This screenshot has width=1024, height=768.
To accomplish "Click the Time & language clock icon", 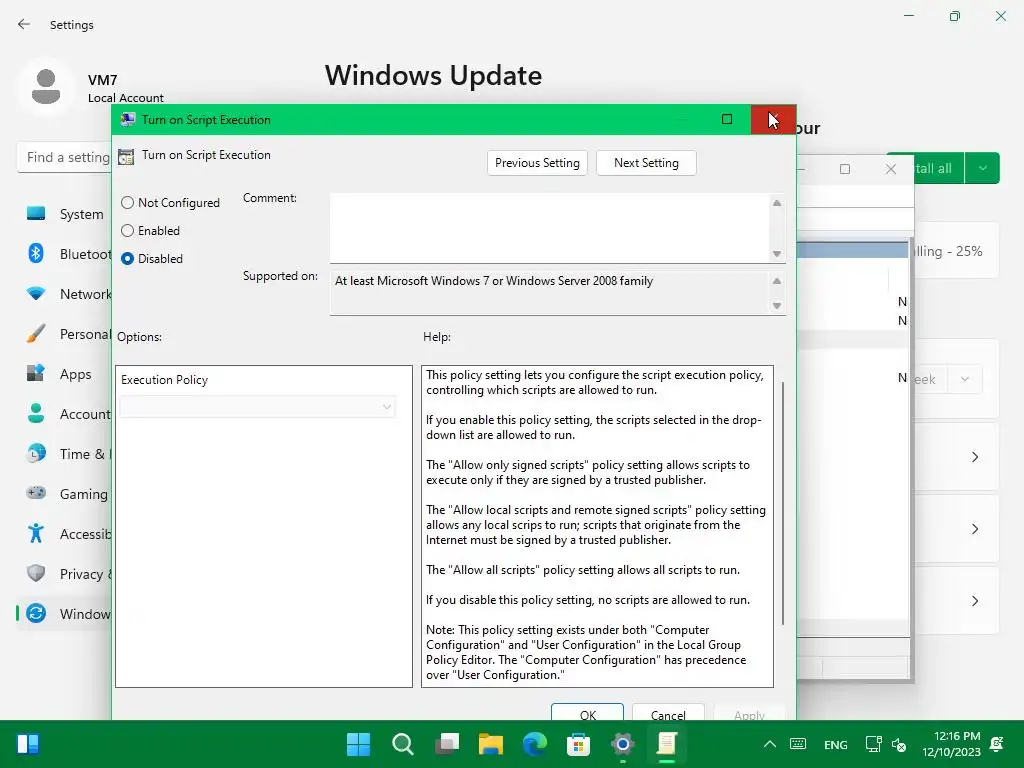I will (36, 453).
